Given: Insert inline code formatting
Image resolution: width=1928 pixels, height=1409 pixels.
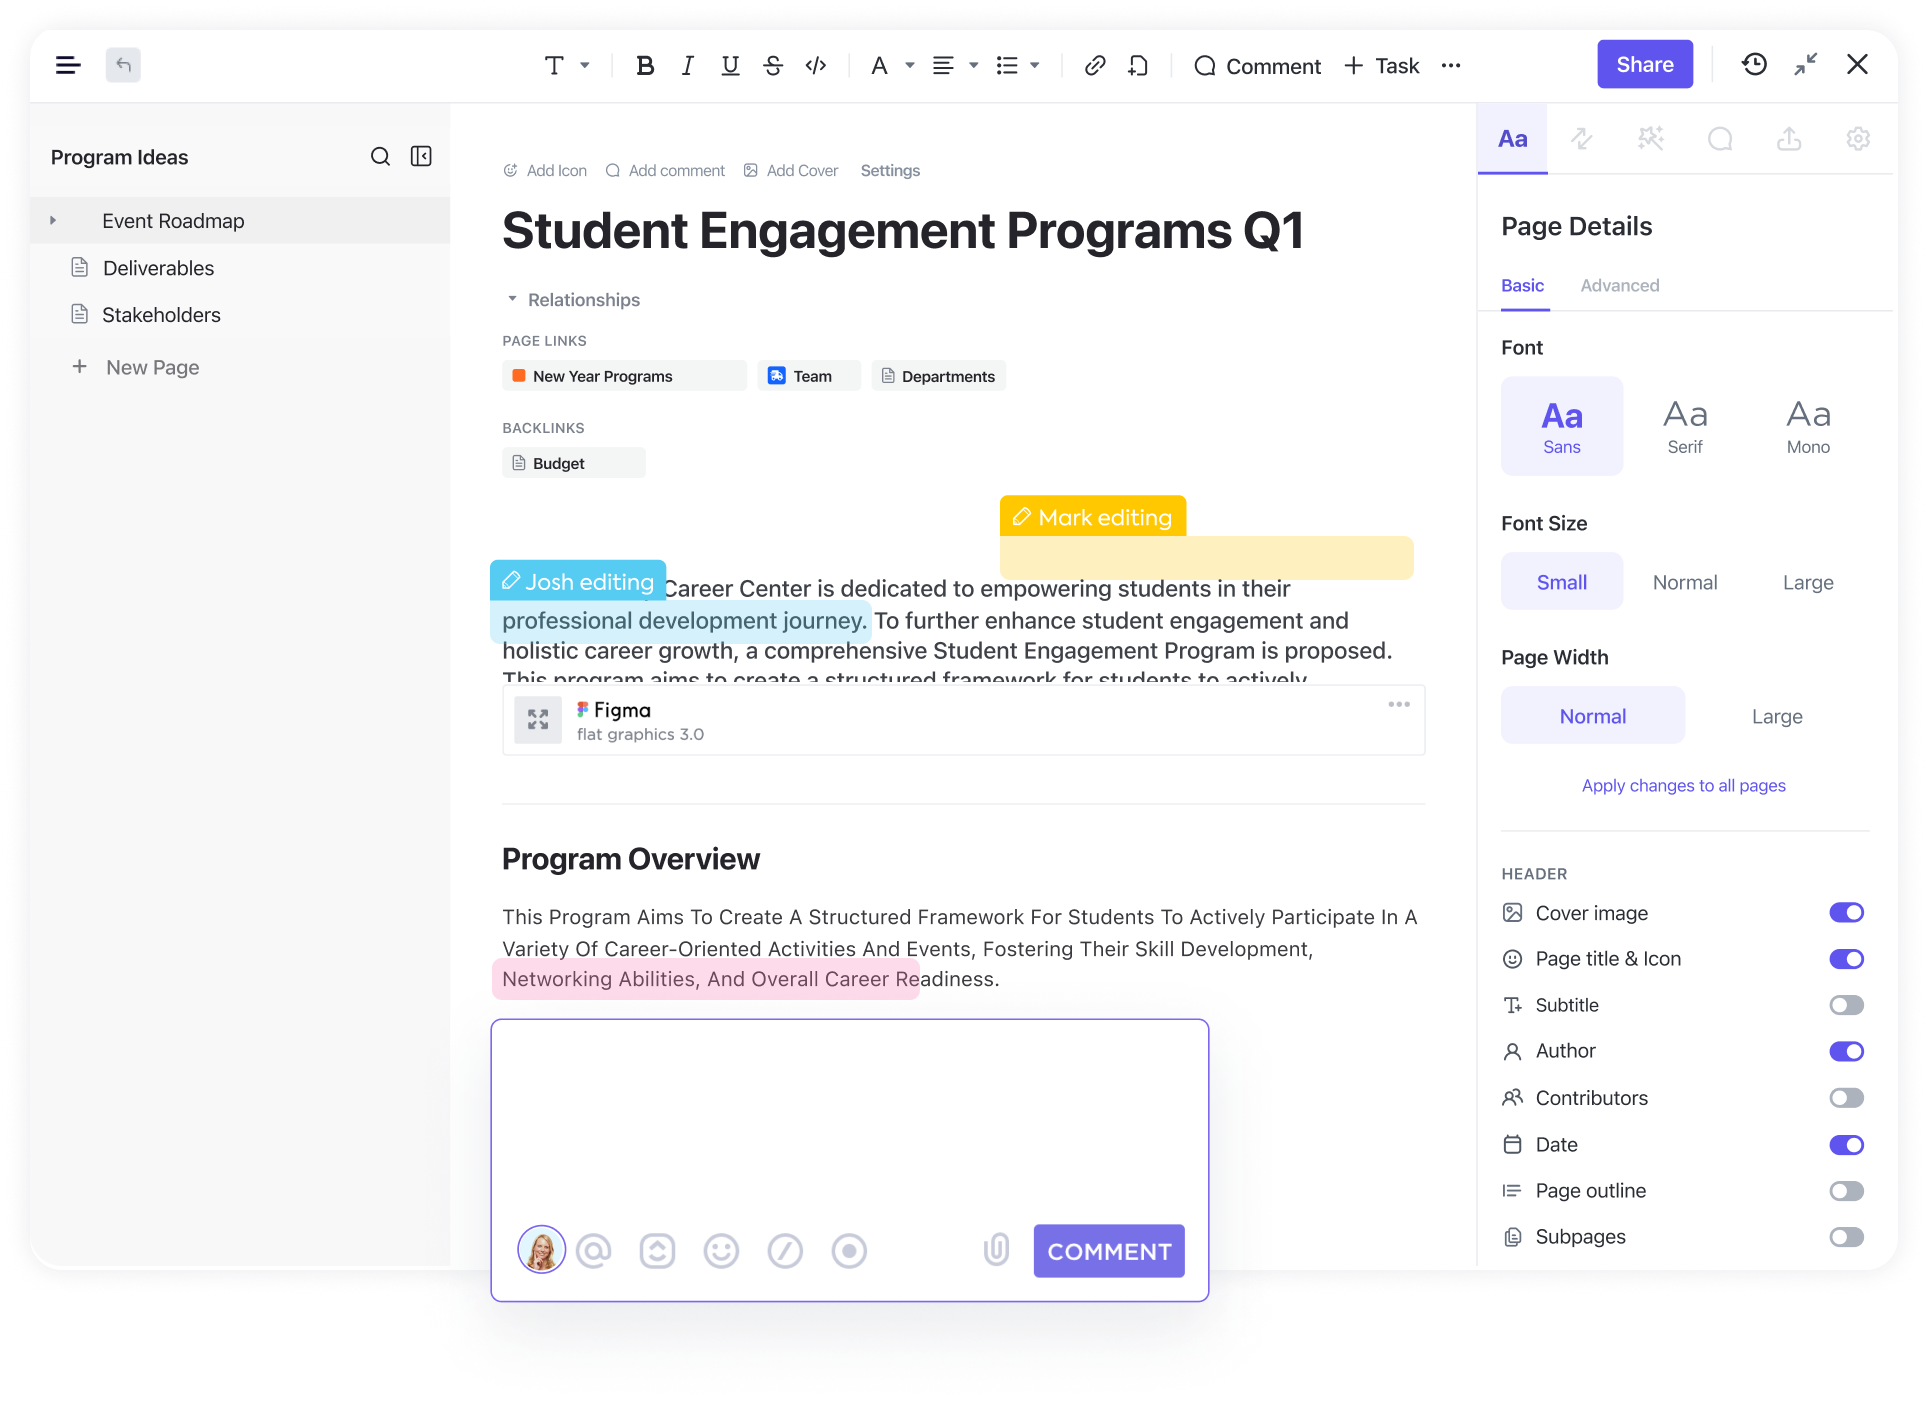Looking at the screenshot, I should (x=816, y=66).
